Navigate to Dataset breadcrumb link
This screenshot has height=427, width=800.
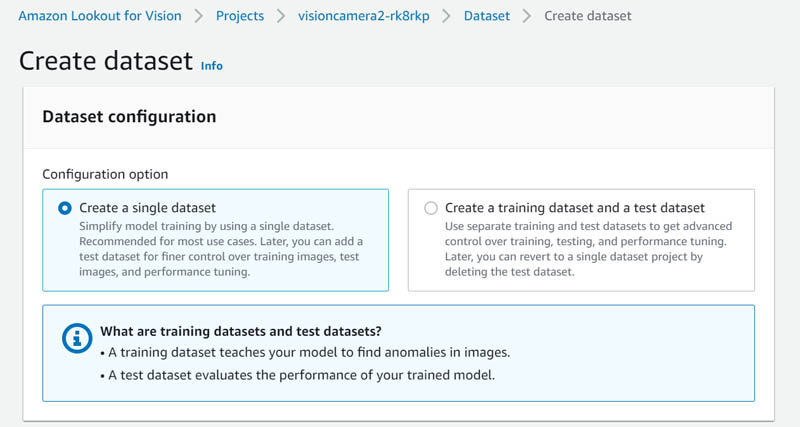pos(487,16)
